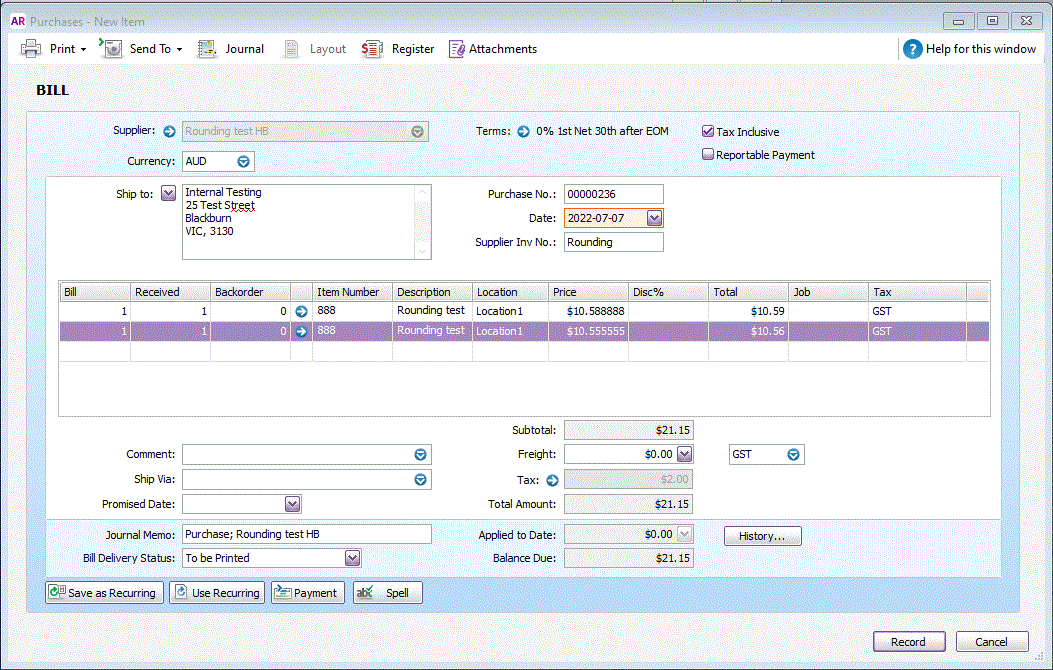This screenshot has height=670, width=1053.
Task: Click the Journal Memo field
Action: (x=306, y=534)
